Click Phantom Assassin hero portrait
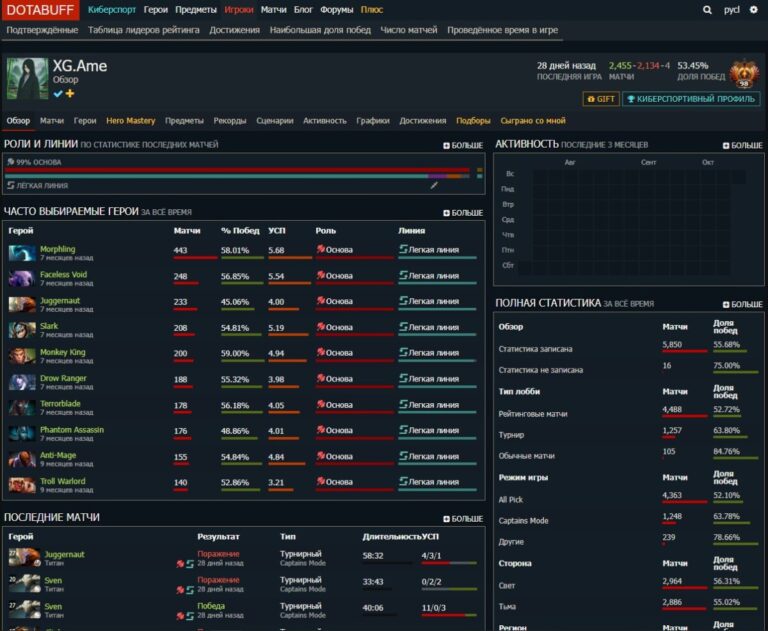This screenshot has height=631, width=768. pyautogui.click(x=22, y=433)
